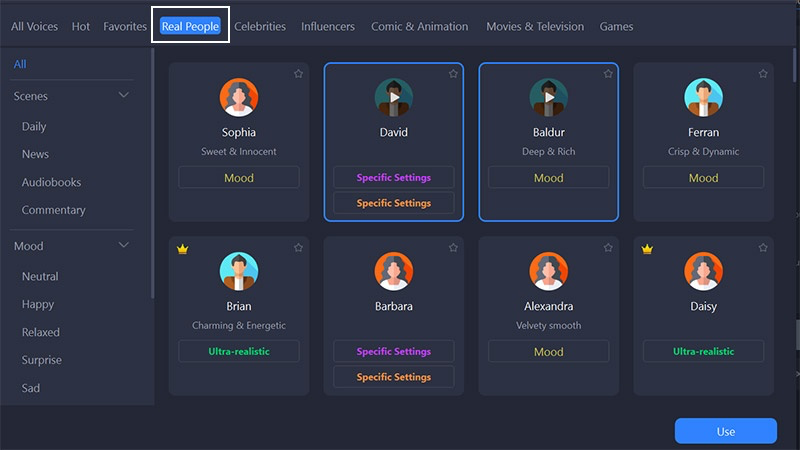Filter by Surprise mood

pyautogui.click(x=41, y=360)
